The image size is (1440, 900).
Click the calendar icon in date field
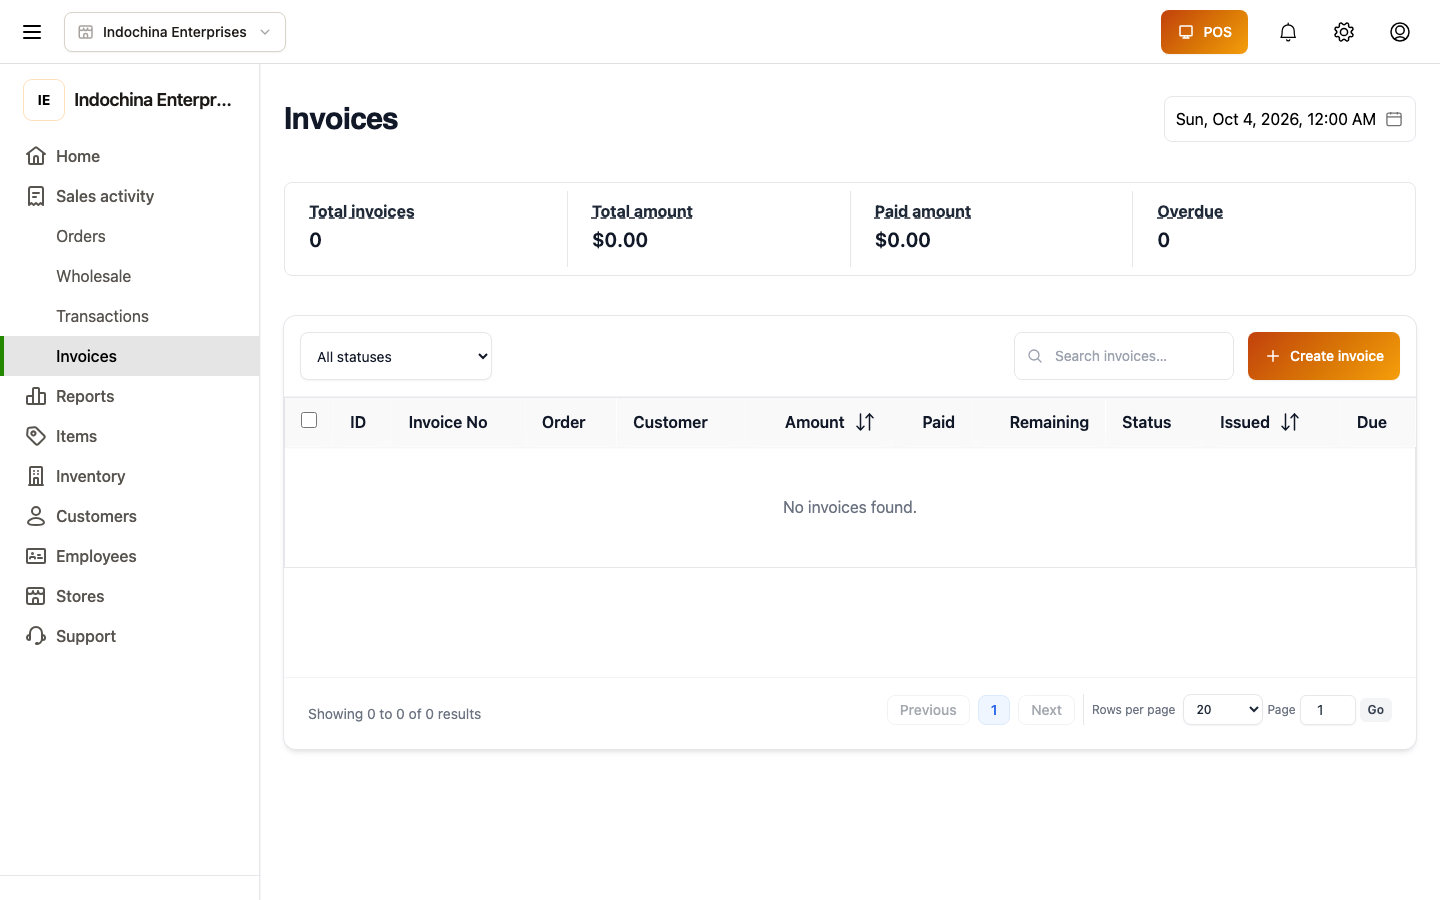click(1394, 119)
